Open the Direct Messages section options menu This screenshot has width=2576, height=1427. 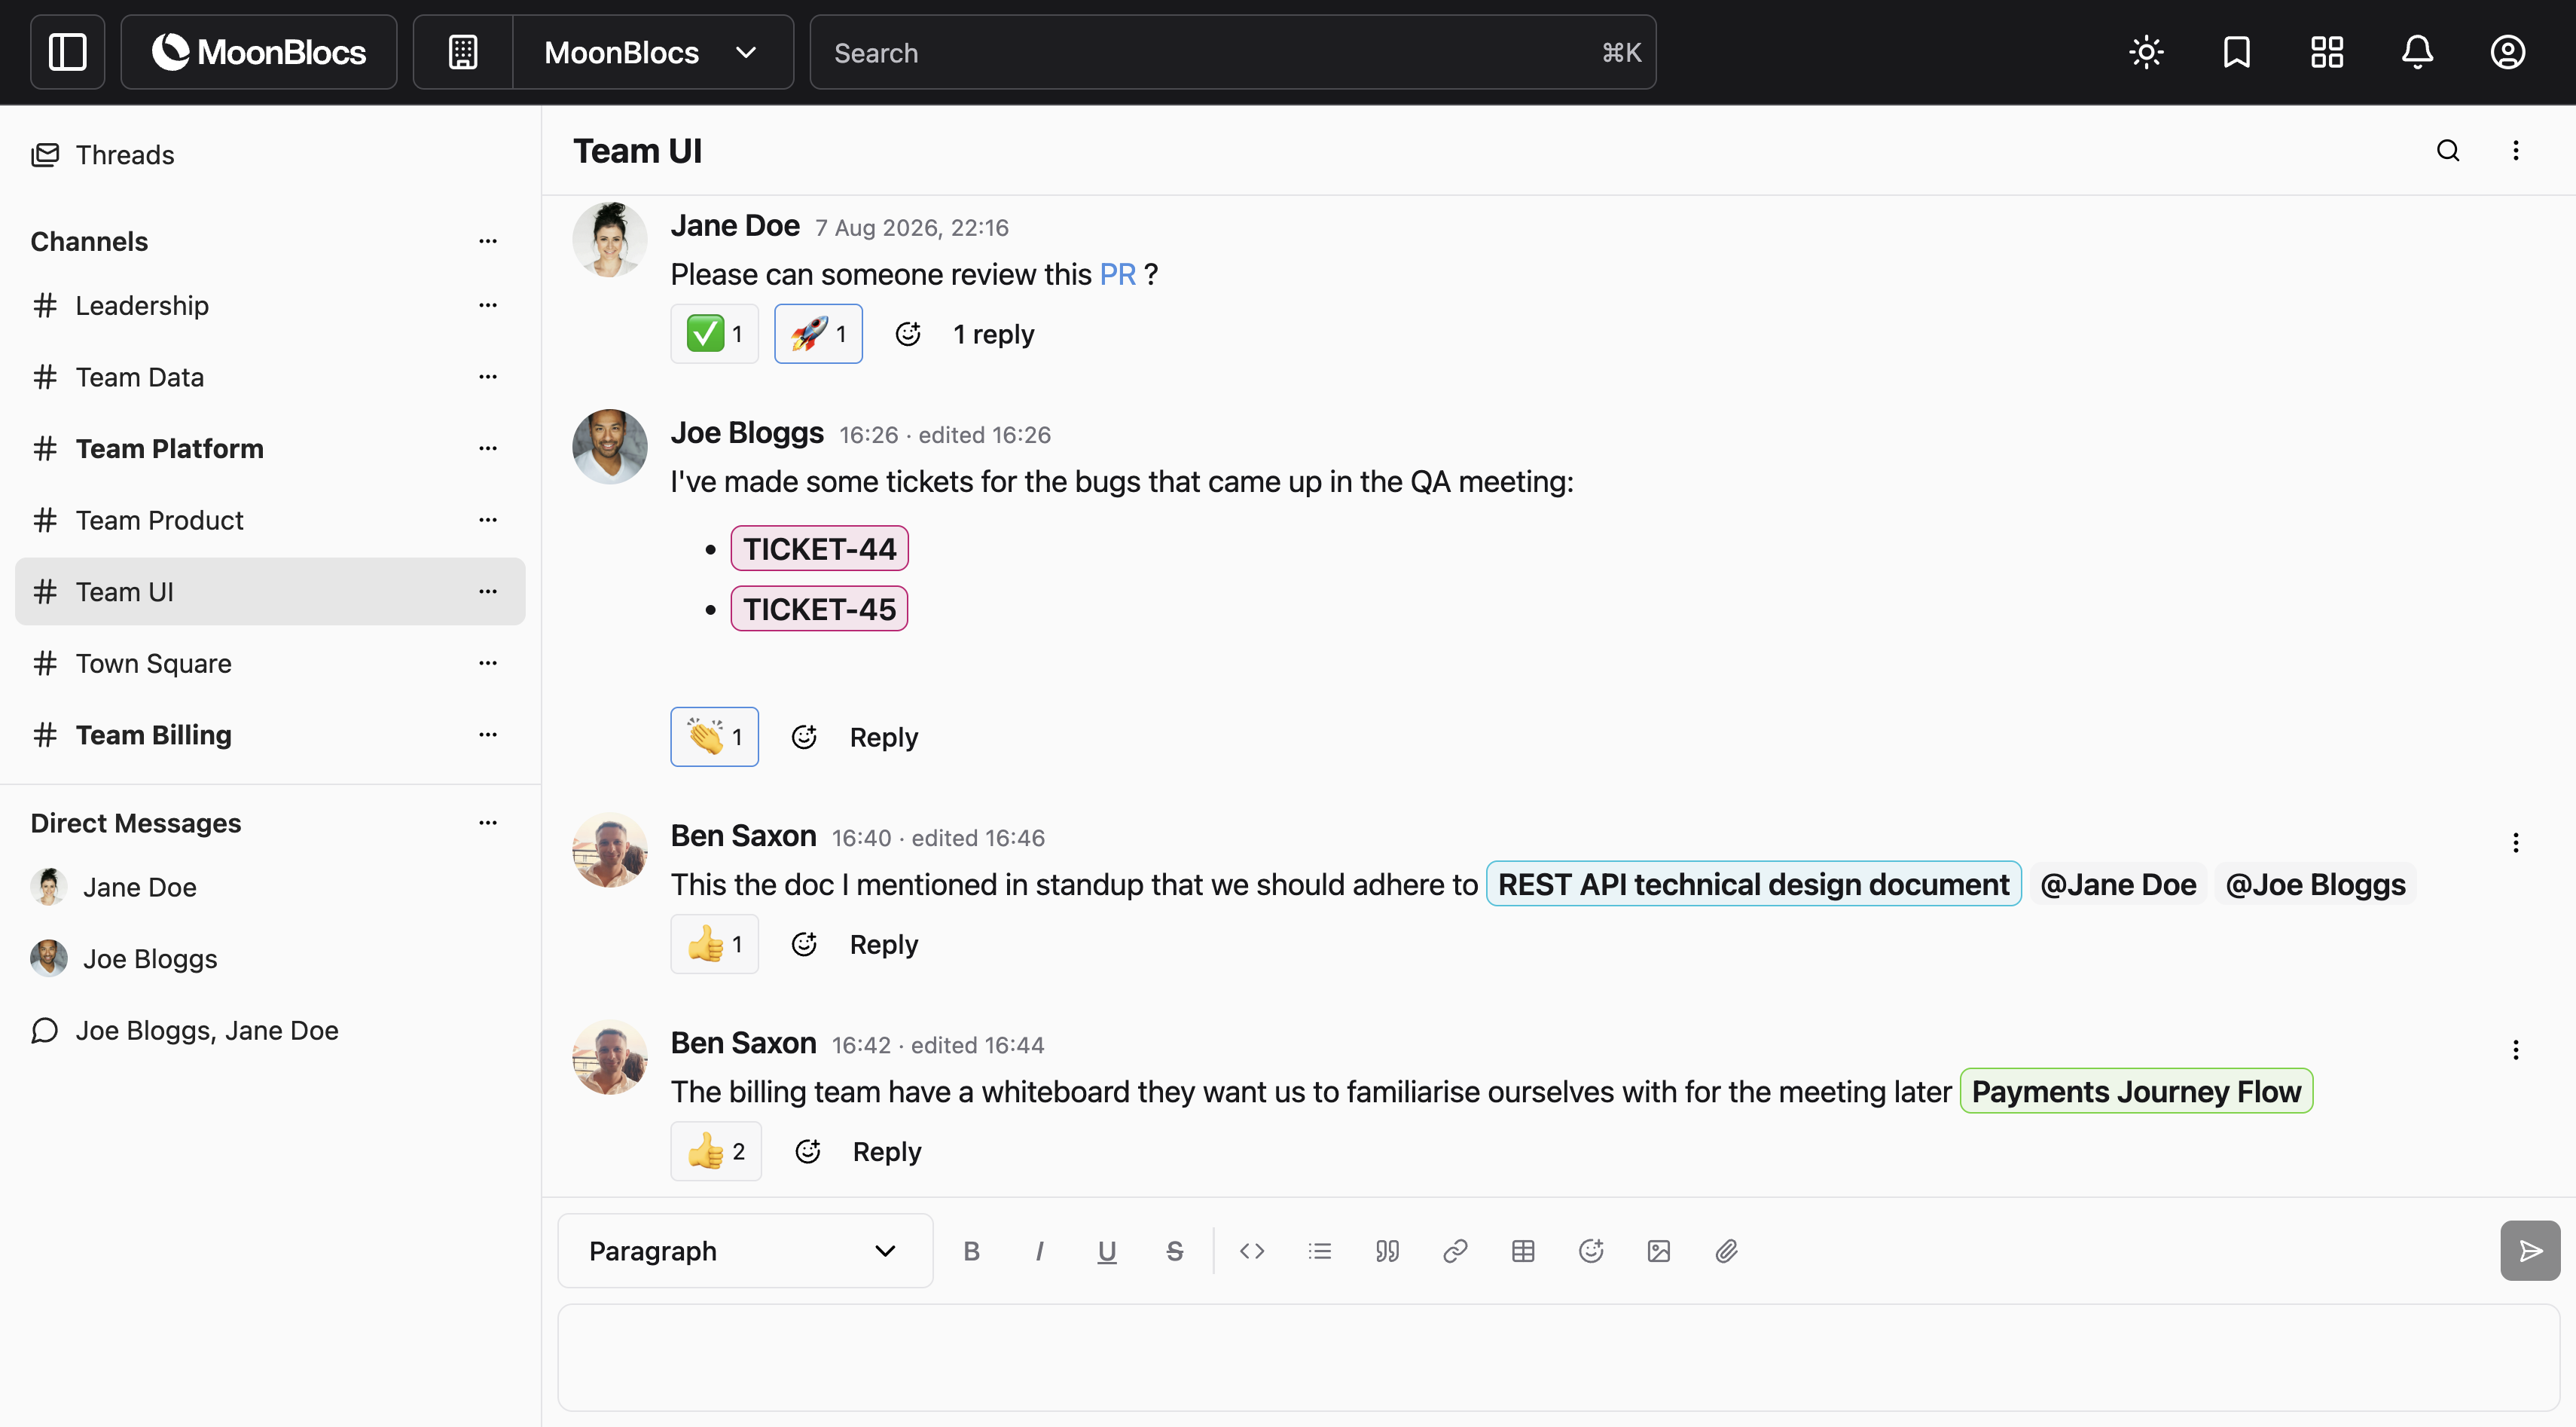488,823
